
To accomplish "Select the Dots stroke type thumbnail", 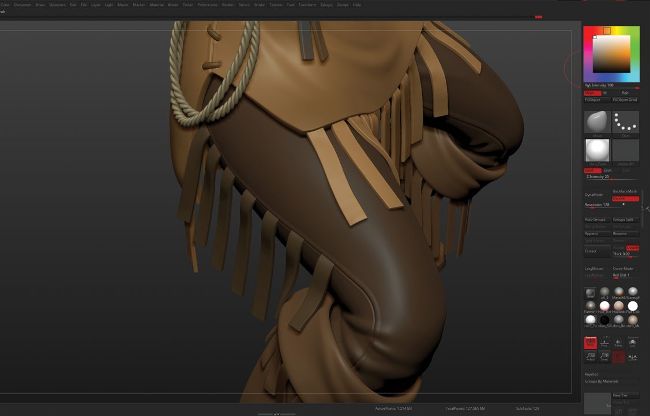I will pyautogui.click(x=626, y=122).
